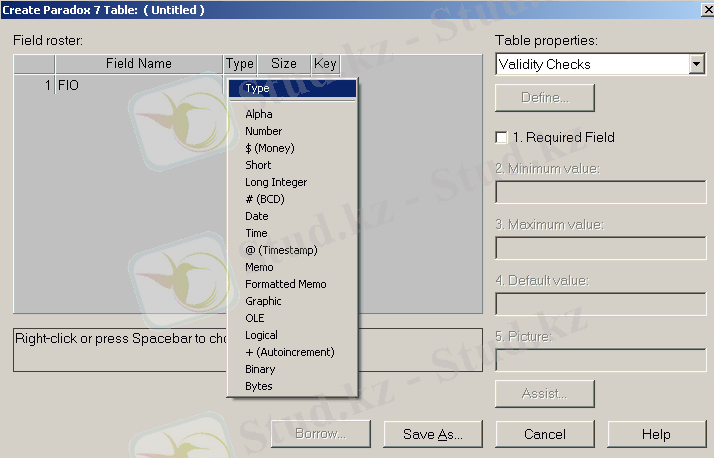Click the highlighted Type menu header

tap(292, 88)
